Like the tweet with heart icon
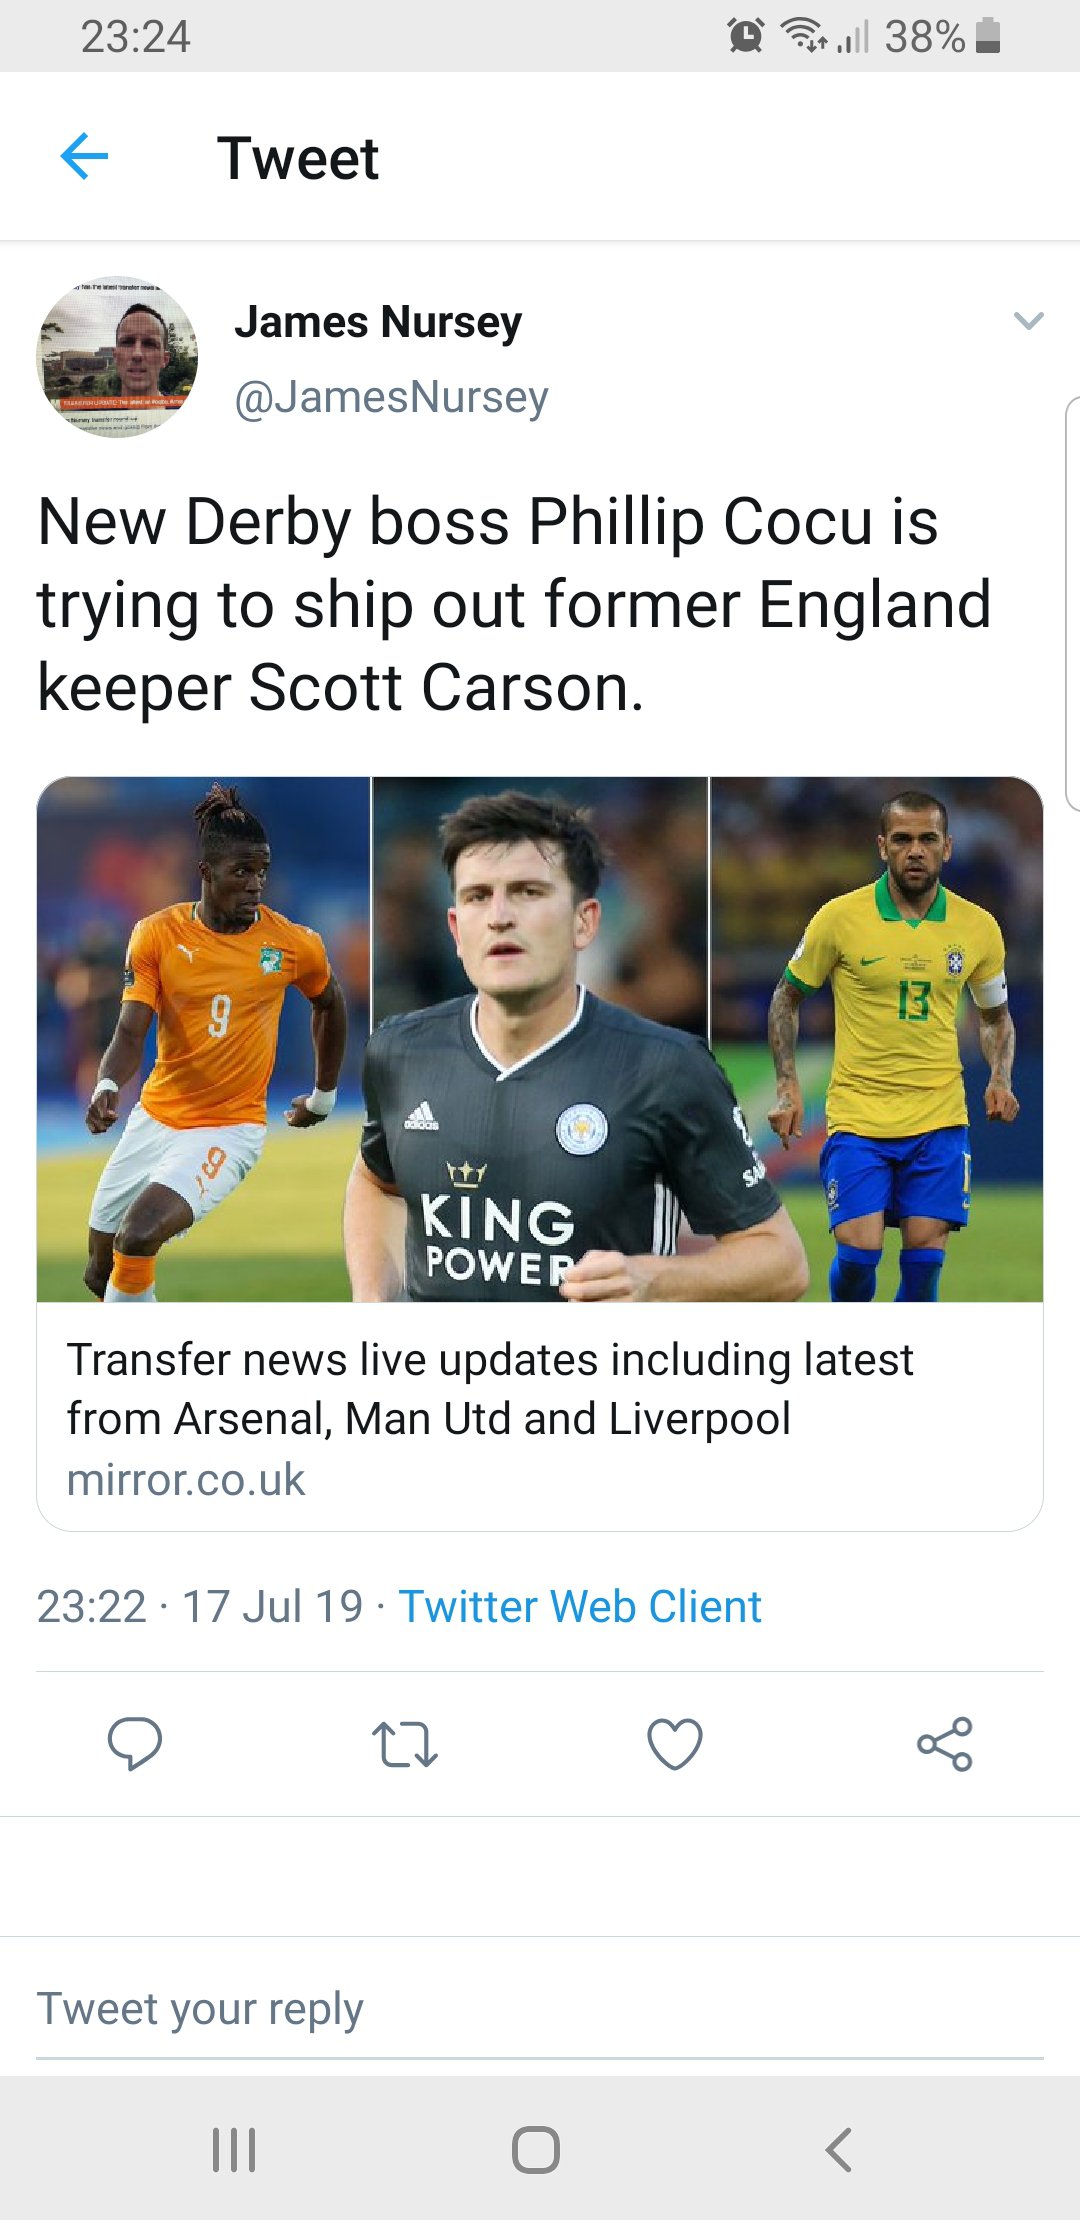The width and height of the screenshot is (1080, 2220). (675, 1744)
